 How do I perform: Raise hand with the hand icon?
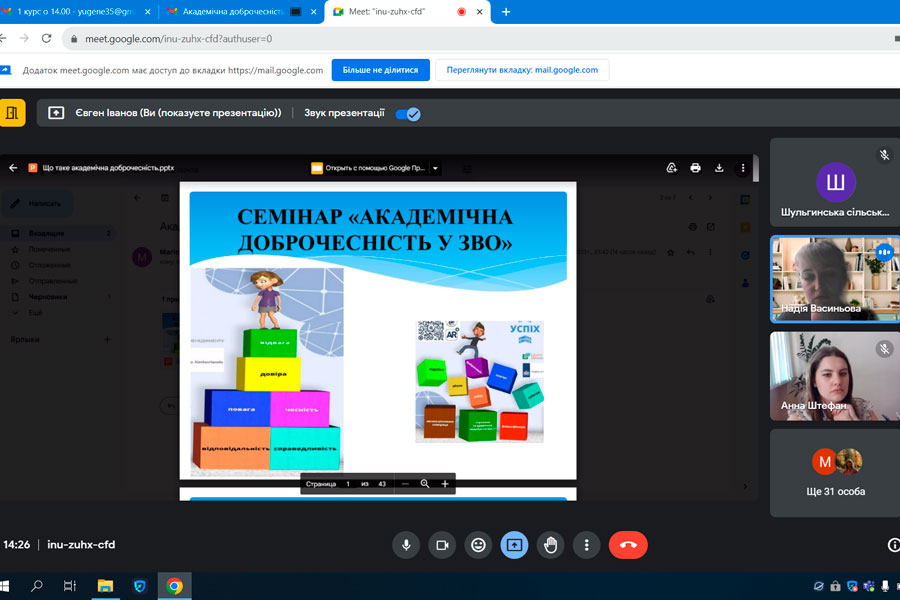tap(550, 545)
